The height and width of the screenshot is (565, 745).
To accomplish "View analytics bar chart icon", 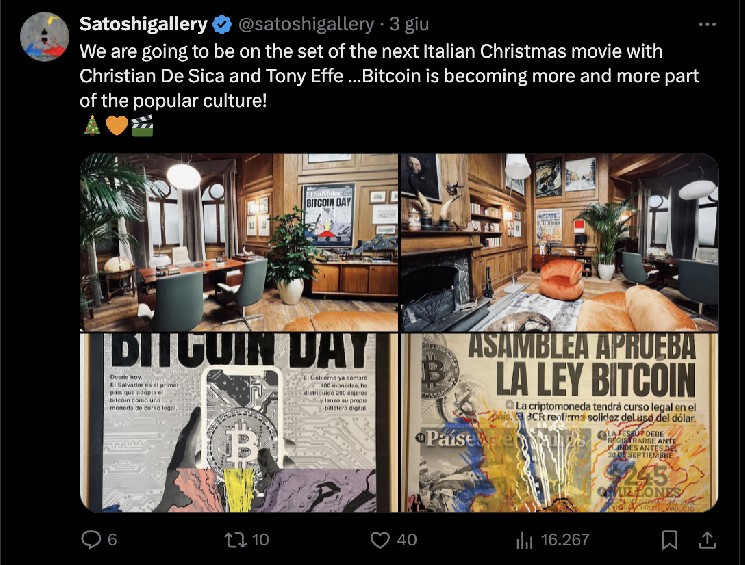I will coord(524,540).
